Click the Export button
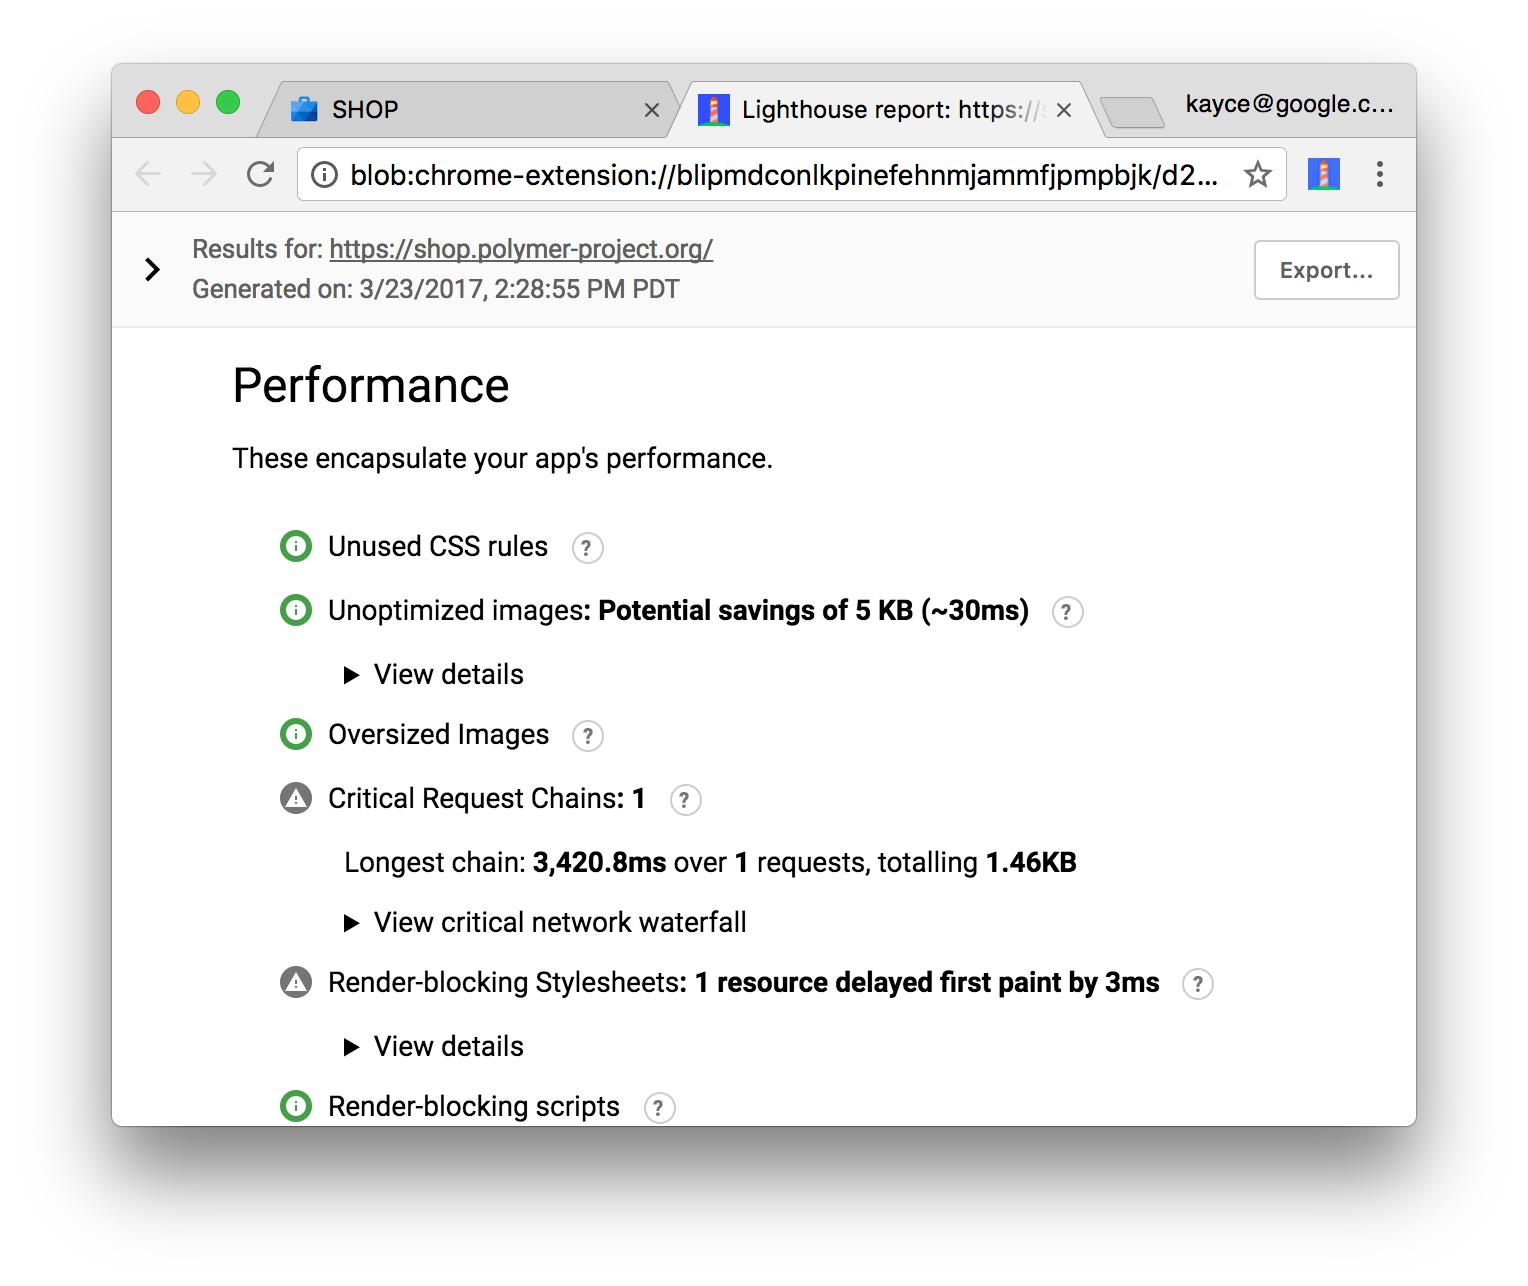Viewport: 1528px width, 1286px height. point(1326,270)
